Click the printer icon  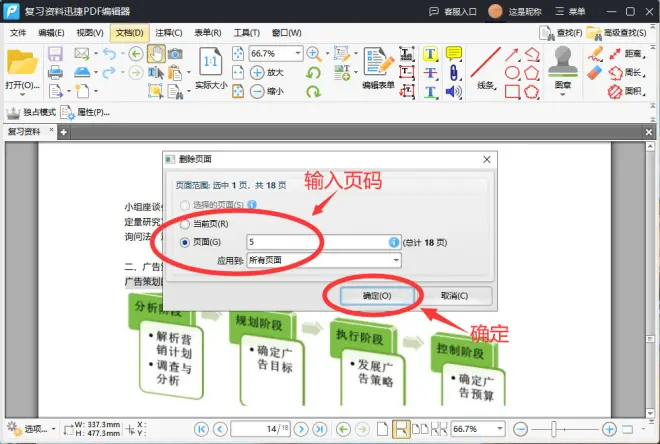pos(55,72)
